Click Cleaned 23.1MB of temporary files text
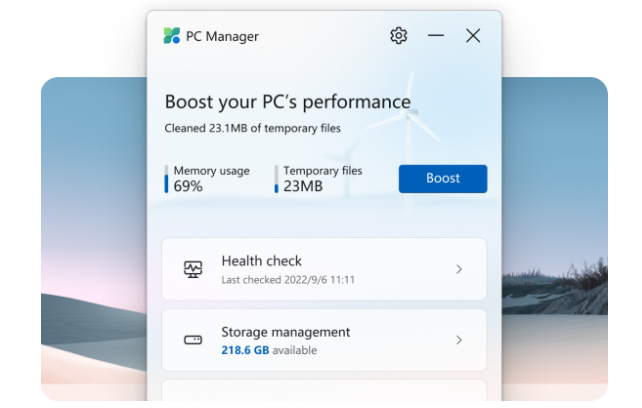The width and height of the screenshot is (642, 408). click(252, 128)
